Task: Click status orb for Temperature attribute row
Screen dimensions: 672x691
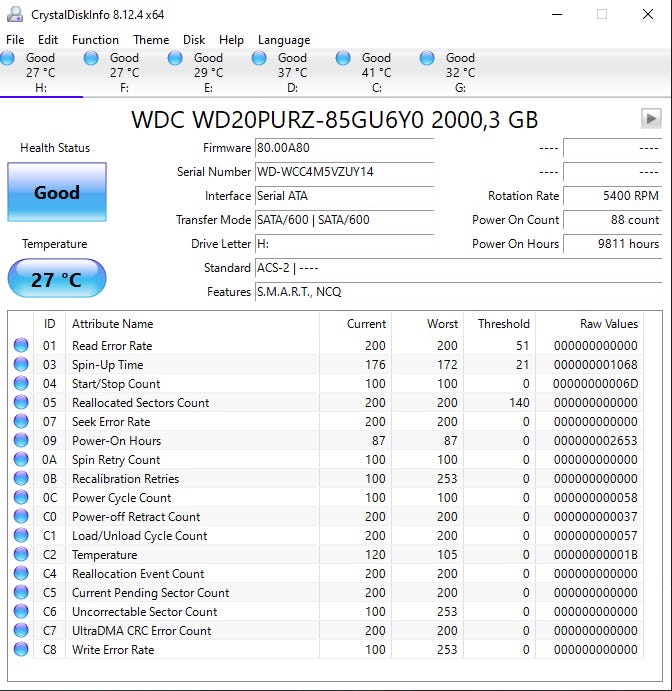Action: [21, 554]
